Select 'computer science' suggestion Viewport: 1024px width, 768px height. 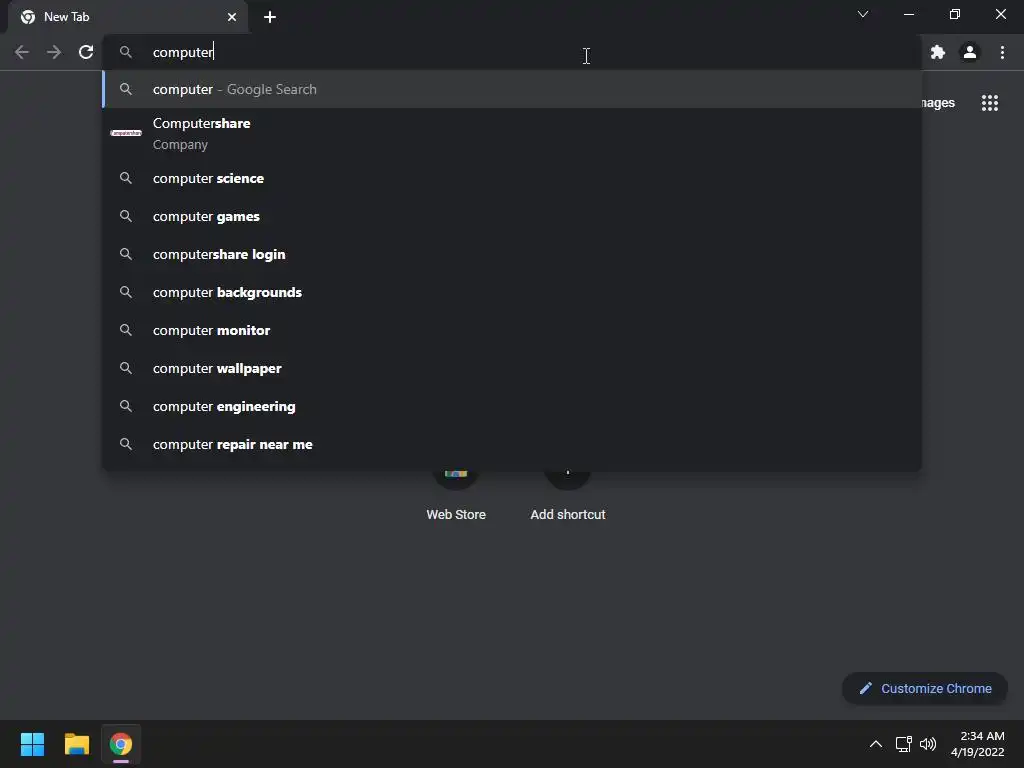512,178
